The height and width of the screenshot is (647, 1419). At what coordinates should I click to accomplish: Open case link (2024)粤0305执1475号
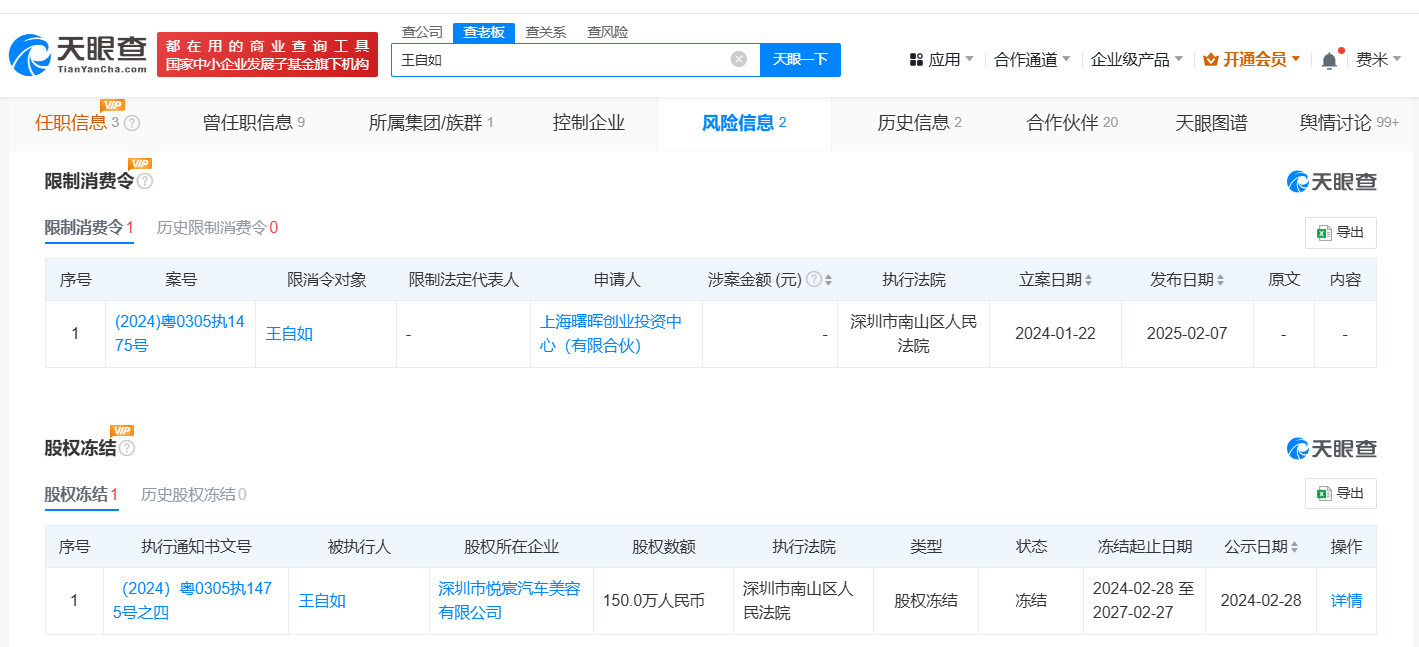pos(179,334)
